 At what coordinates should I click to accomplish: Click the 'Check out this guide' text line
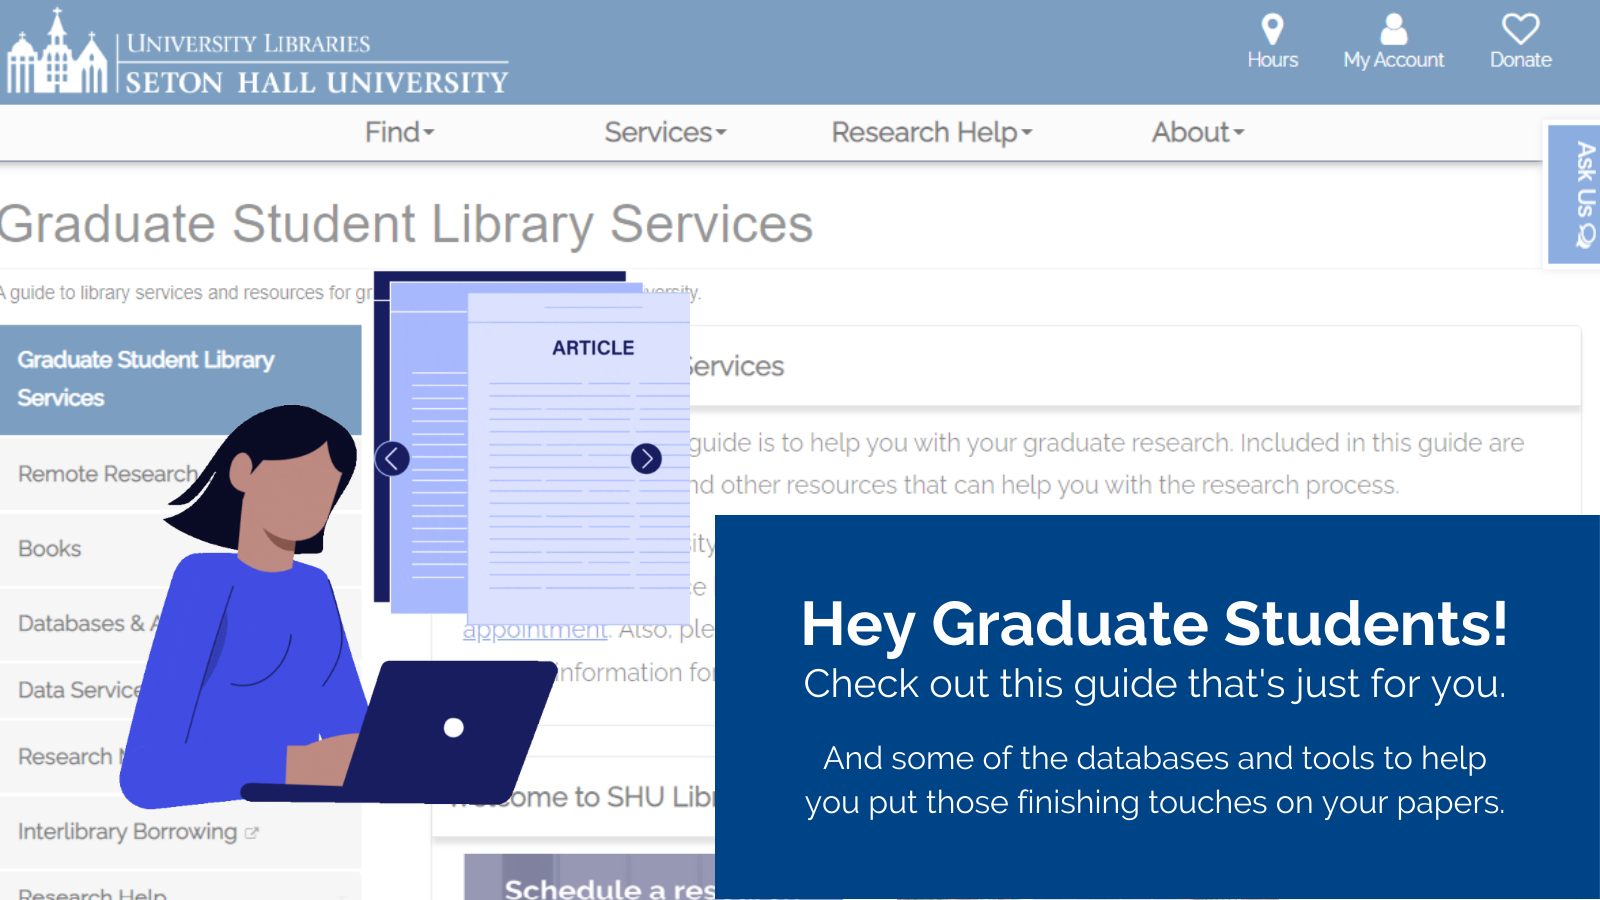click(x=1154, y=684)
